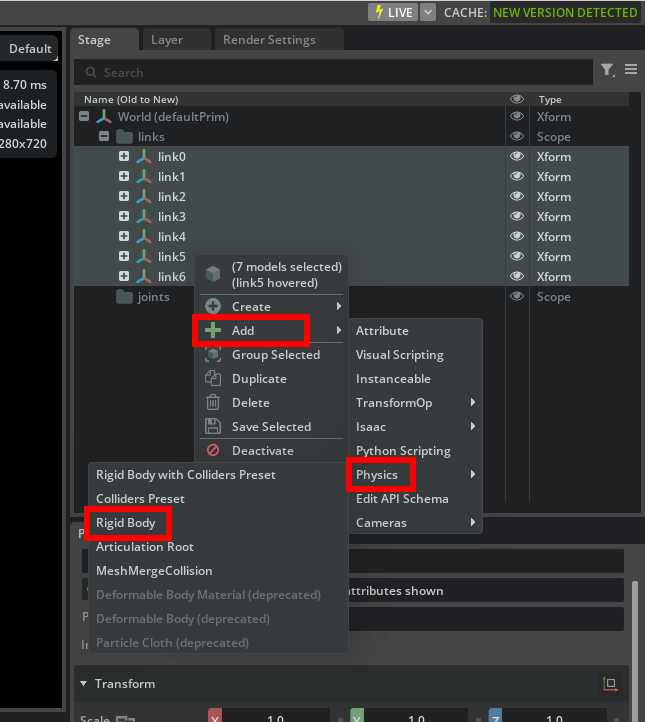
Task: Toggle visibility eye of joints scope
Action: (x=517, y=297)
